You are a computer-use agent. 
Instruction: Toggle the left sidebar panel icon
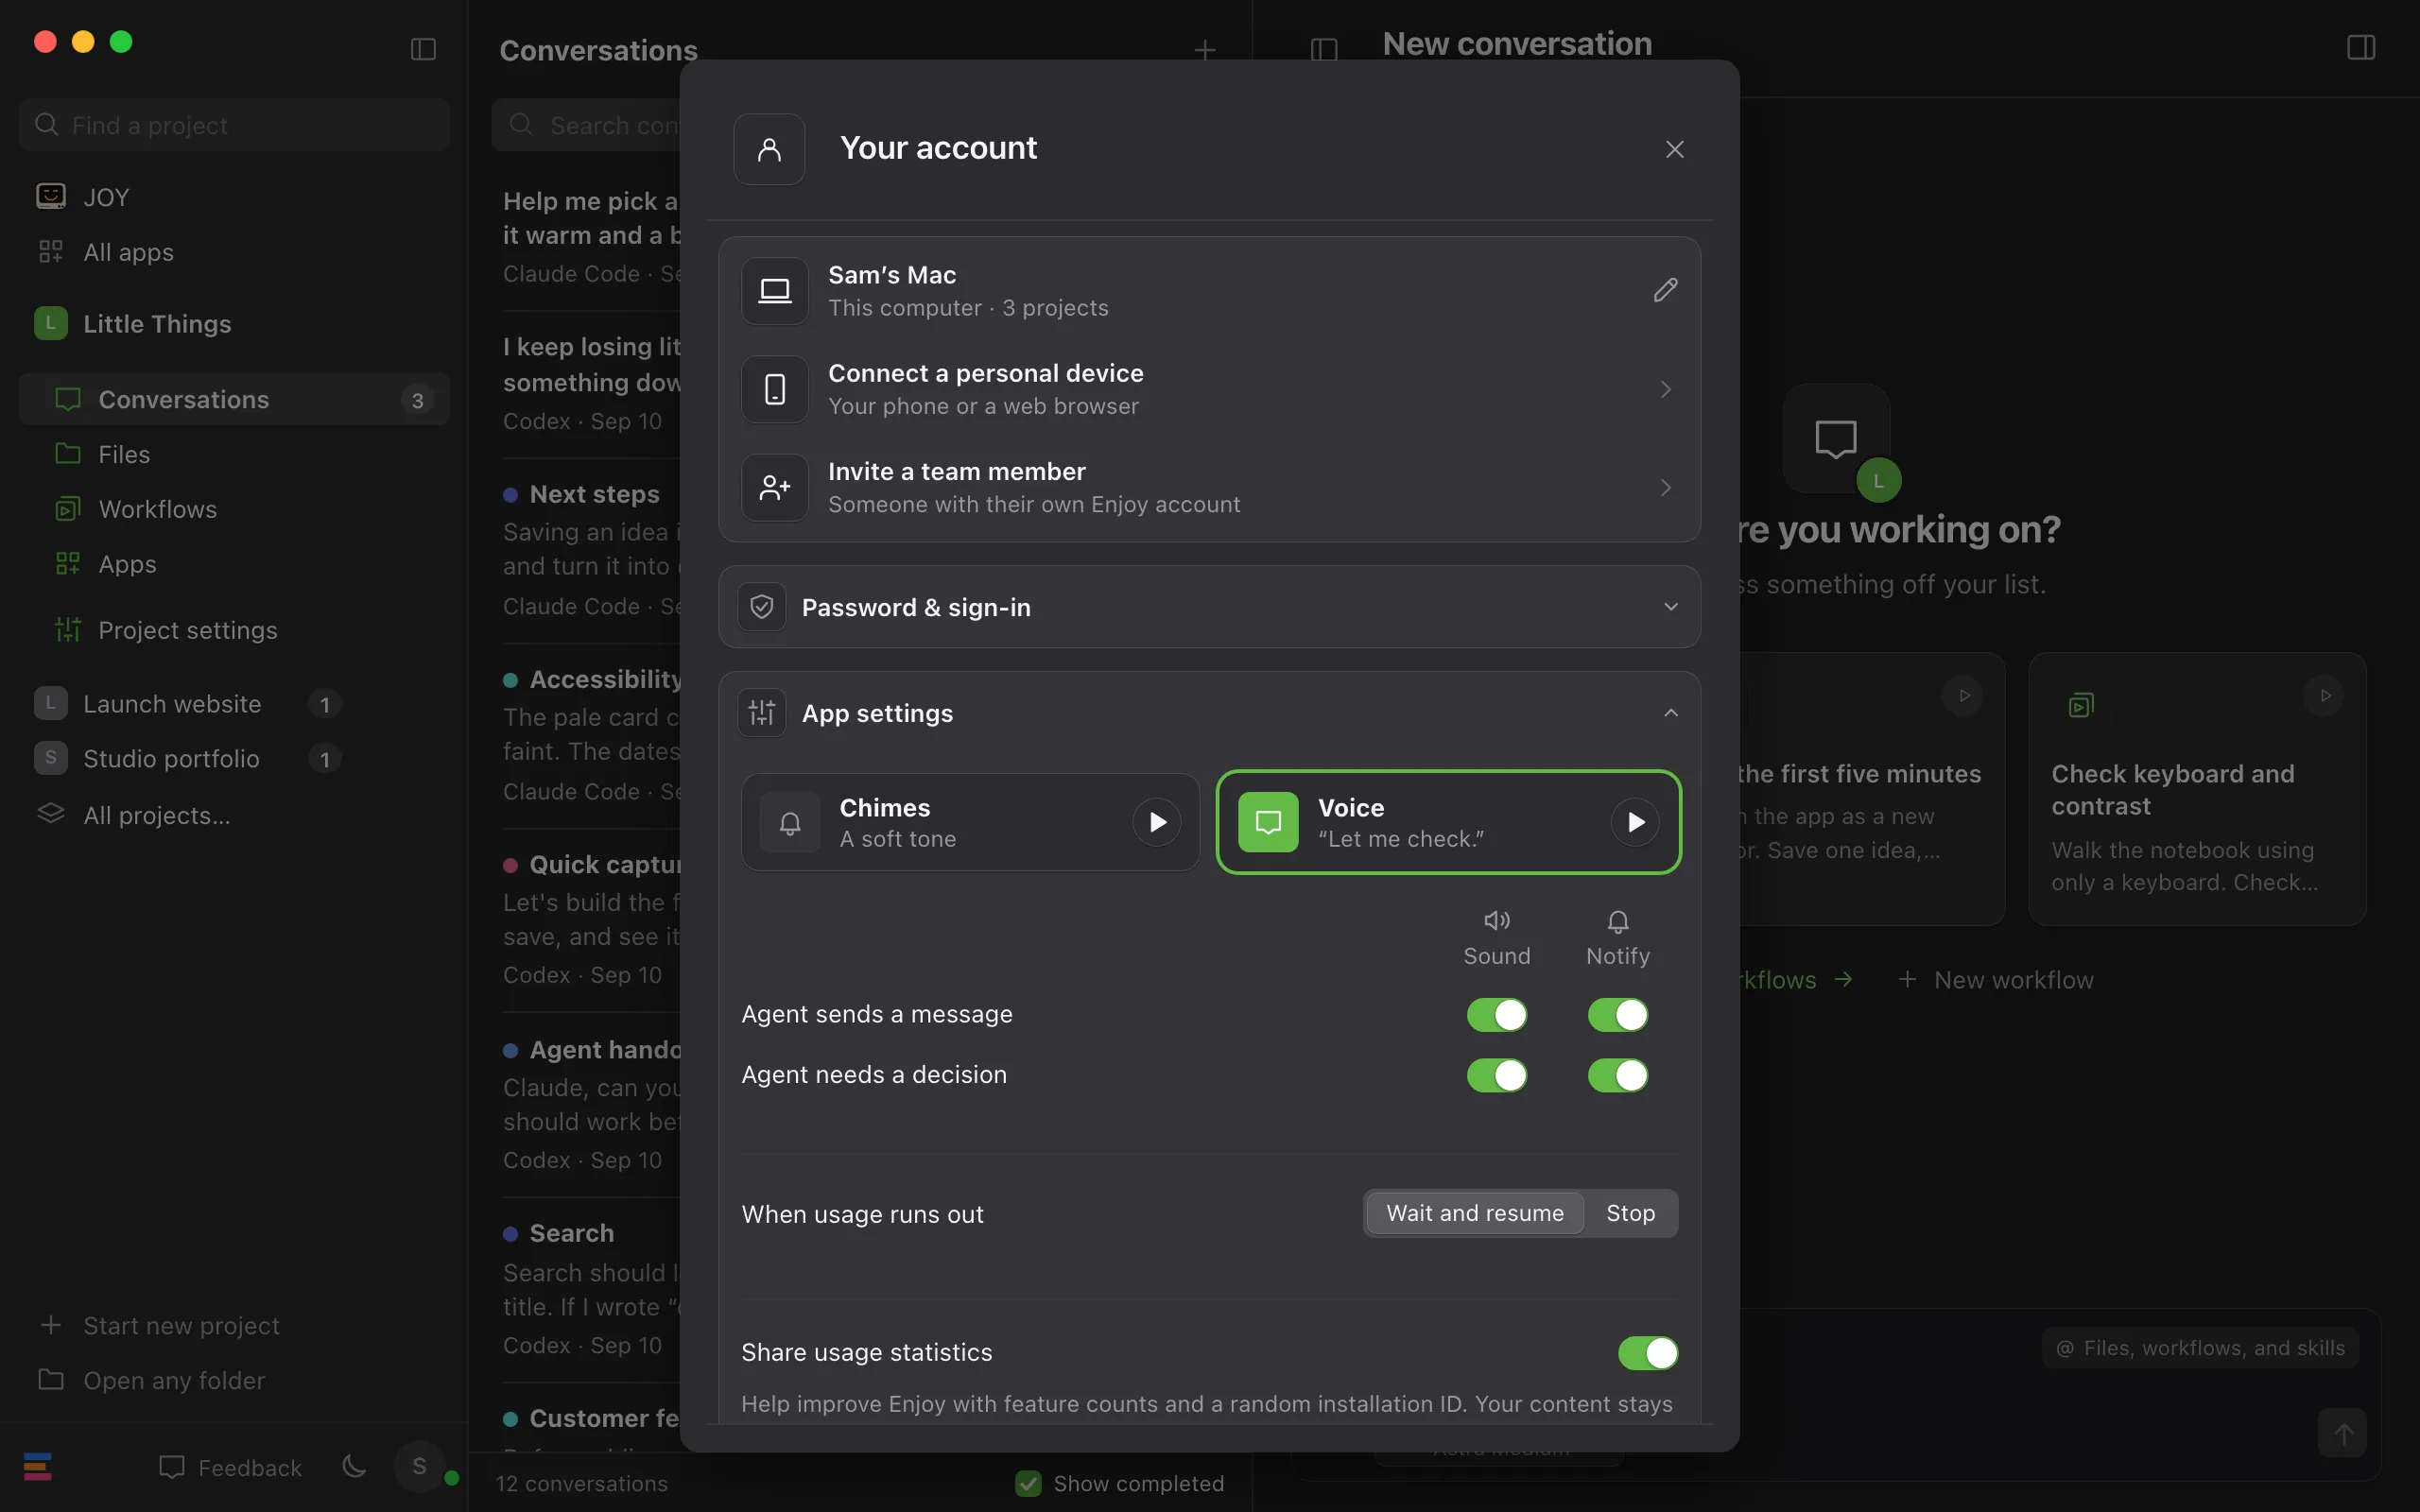[x=423, y=49]
